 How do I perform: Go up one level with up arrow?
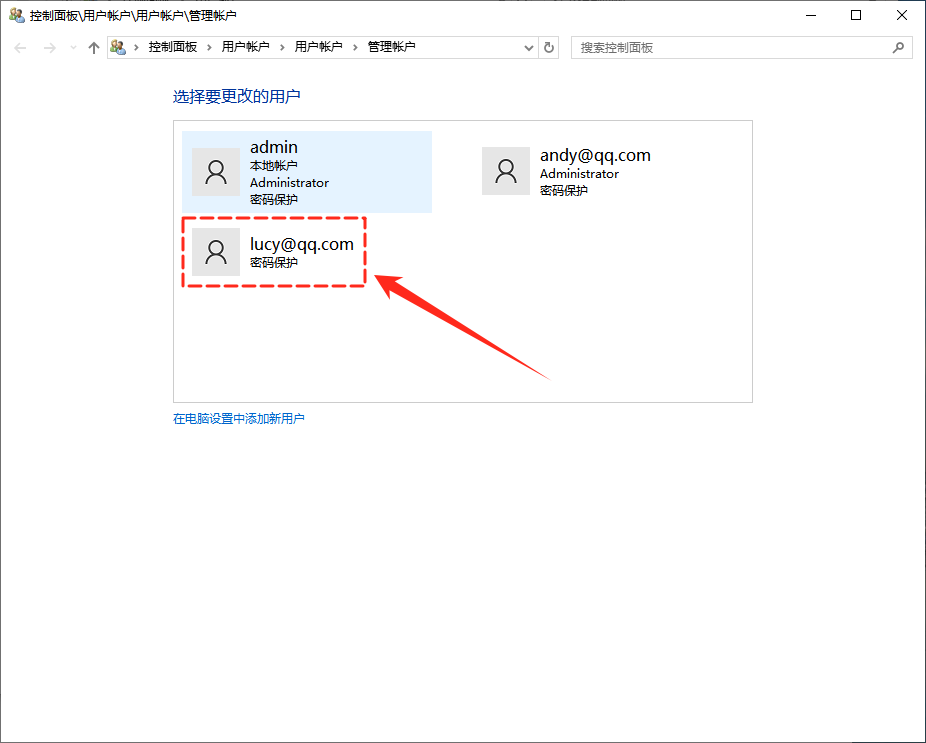pos(94,48)
